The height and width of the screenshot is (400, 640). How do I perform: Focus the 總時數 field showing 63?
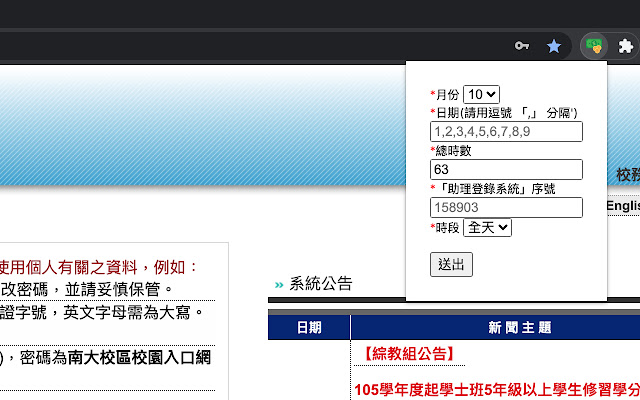pos(506,169)
